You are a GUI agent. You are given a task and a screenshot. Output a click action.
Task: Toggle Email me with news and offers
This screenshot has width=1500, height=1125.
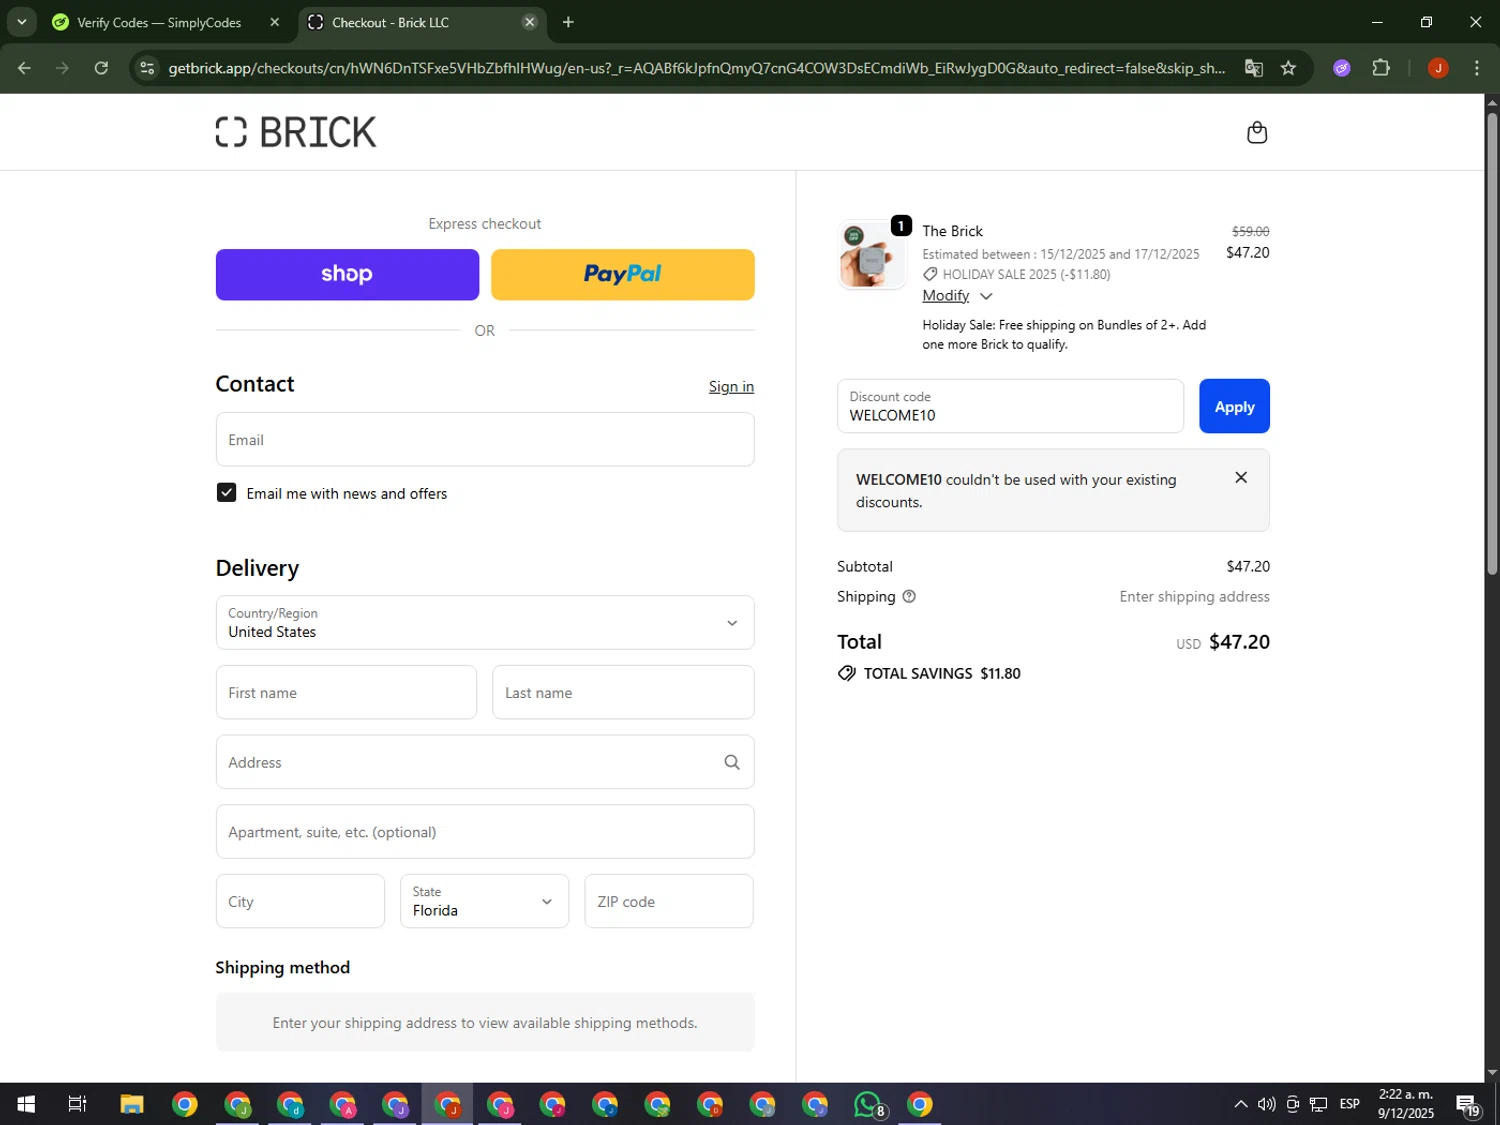pyautogui.click(x=227, y=493)
